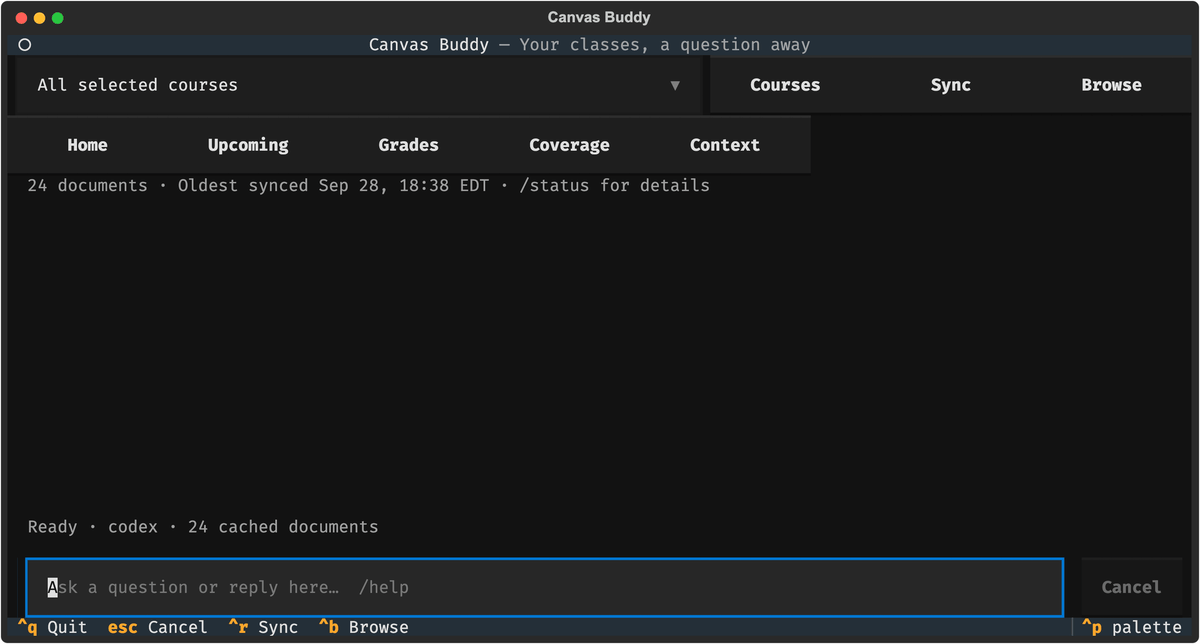Open the Browse button at top
This screenshot has height=644, width=1200.
(1111, 86)
